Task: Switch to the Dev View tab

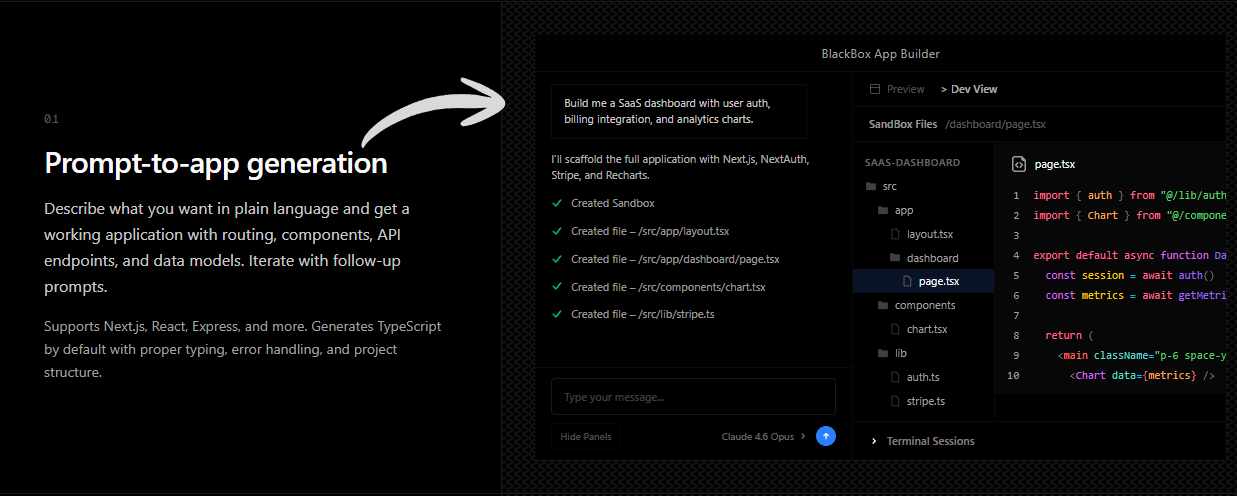Action: (x=969, y=89)
